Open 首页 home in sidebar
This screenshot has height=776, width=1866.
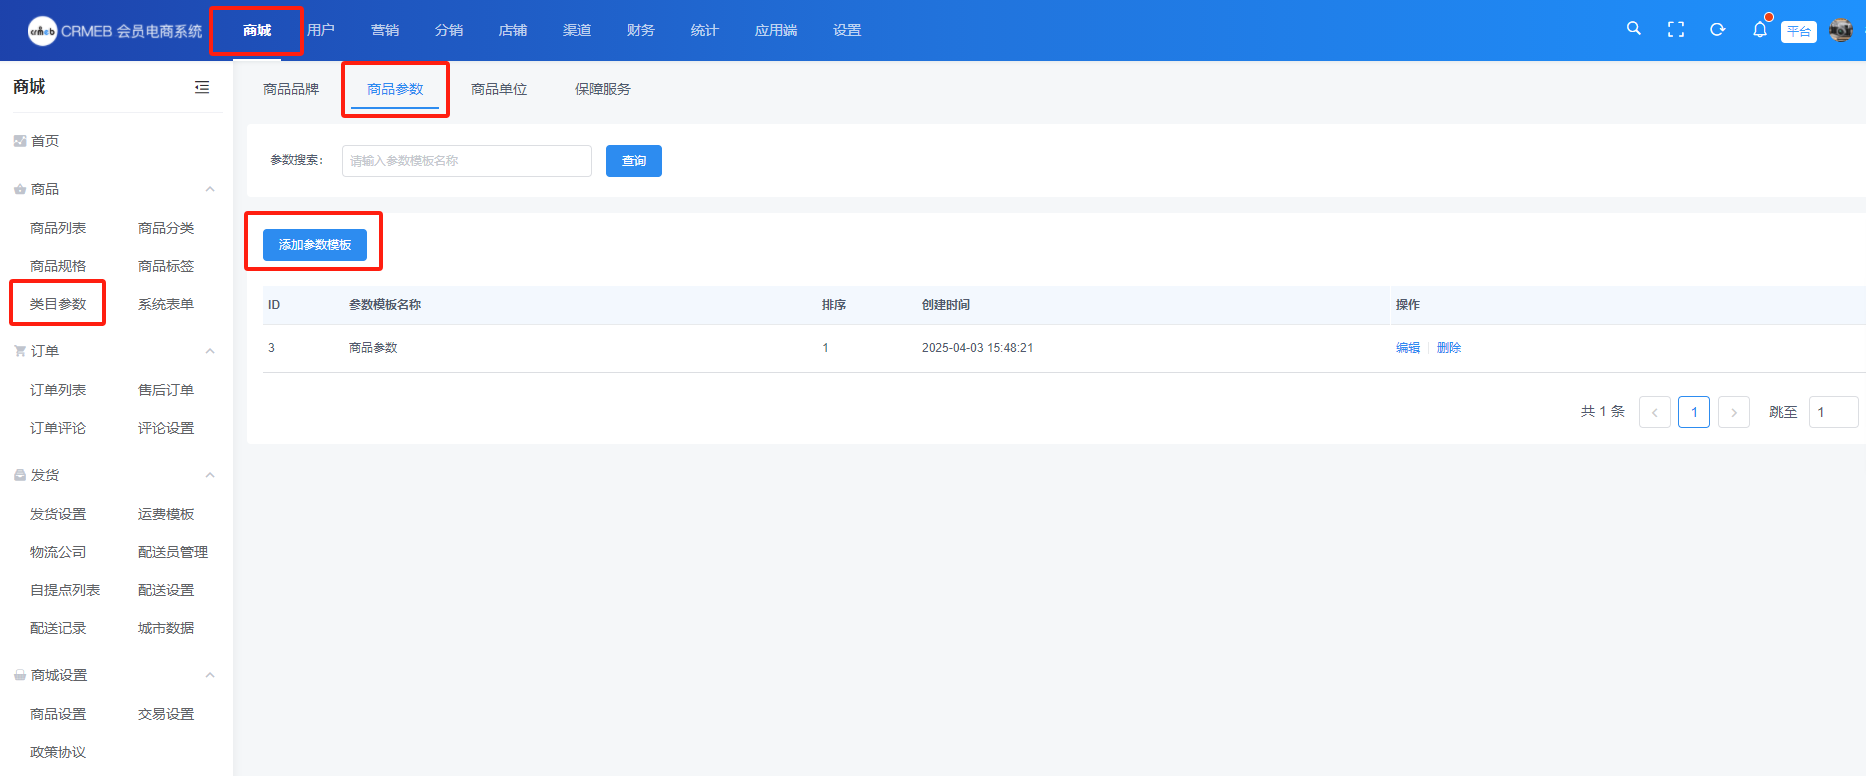(45, 141)
